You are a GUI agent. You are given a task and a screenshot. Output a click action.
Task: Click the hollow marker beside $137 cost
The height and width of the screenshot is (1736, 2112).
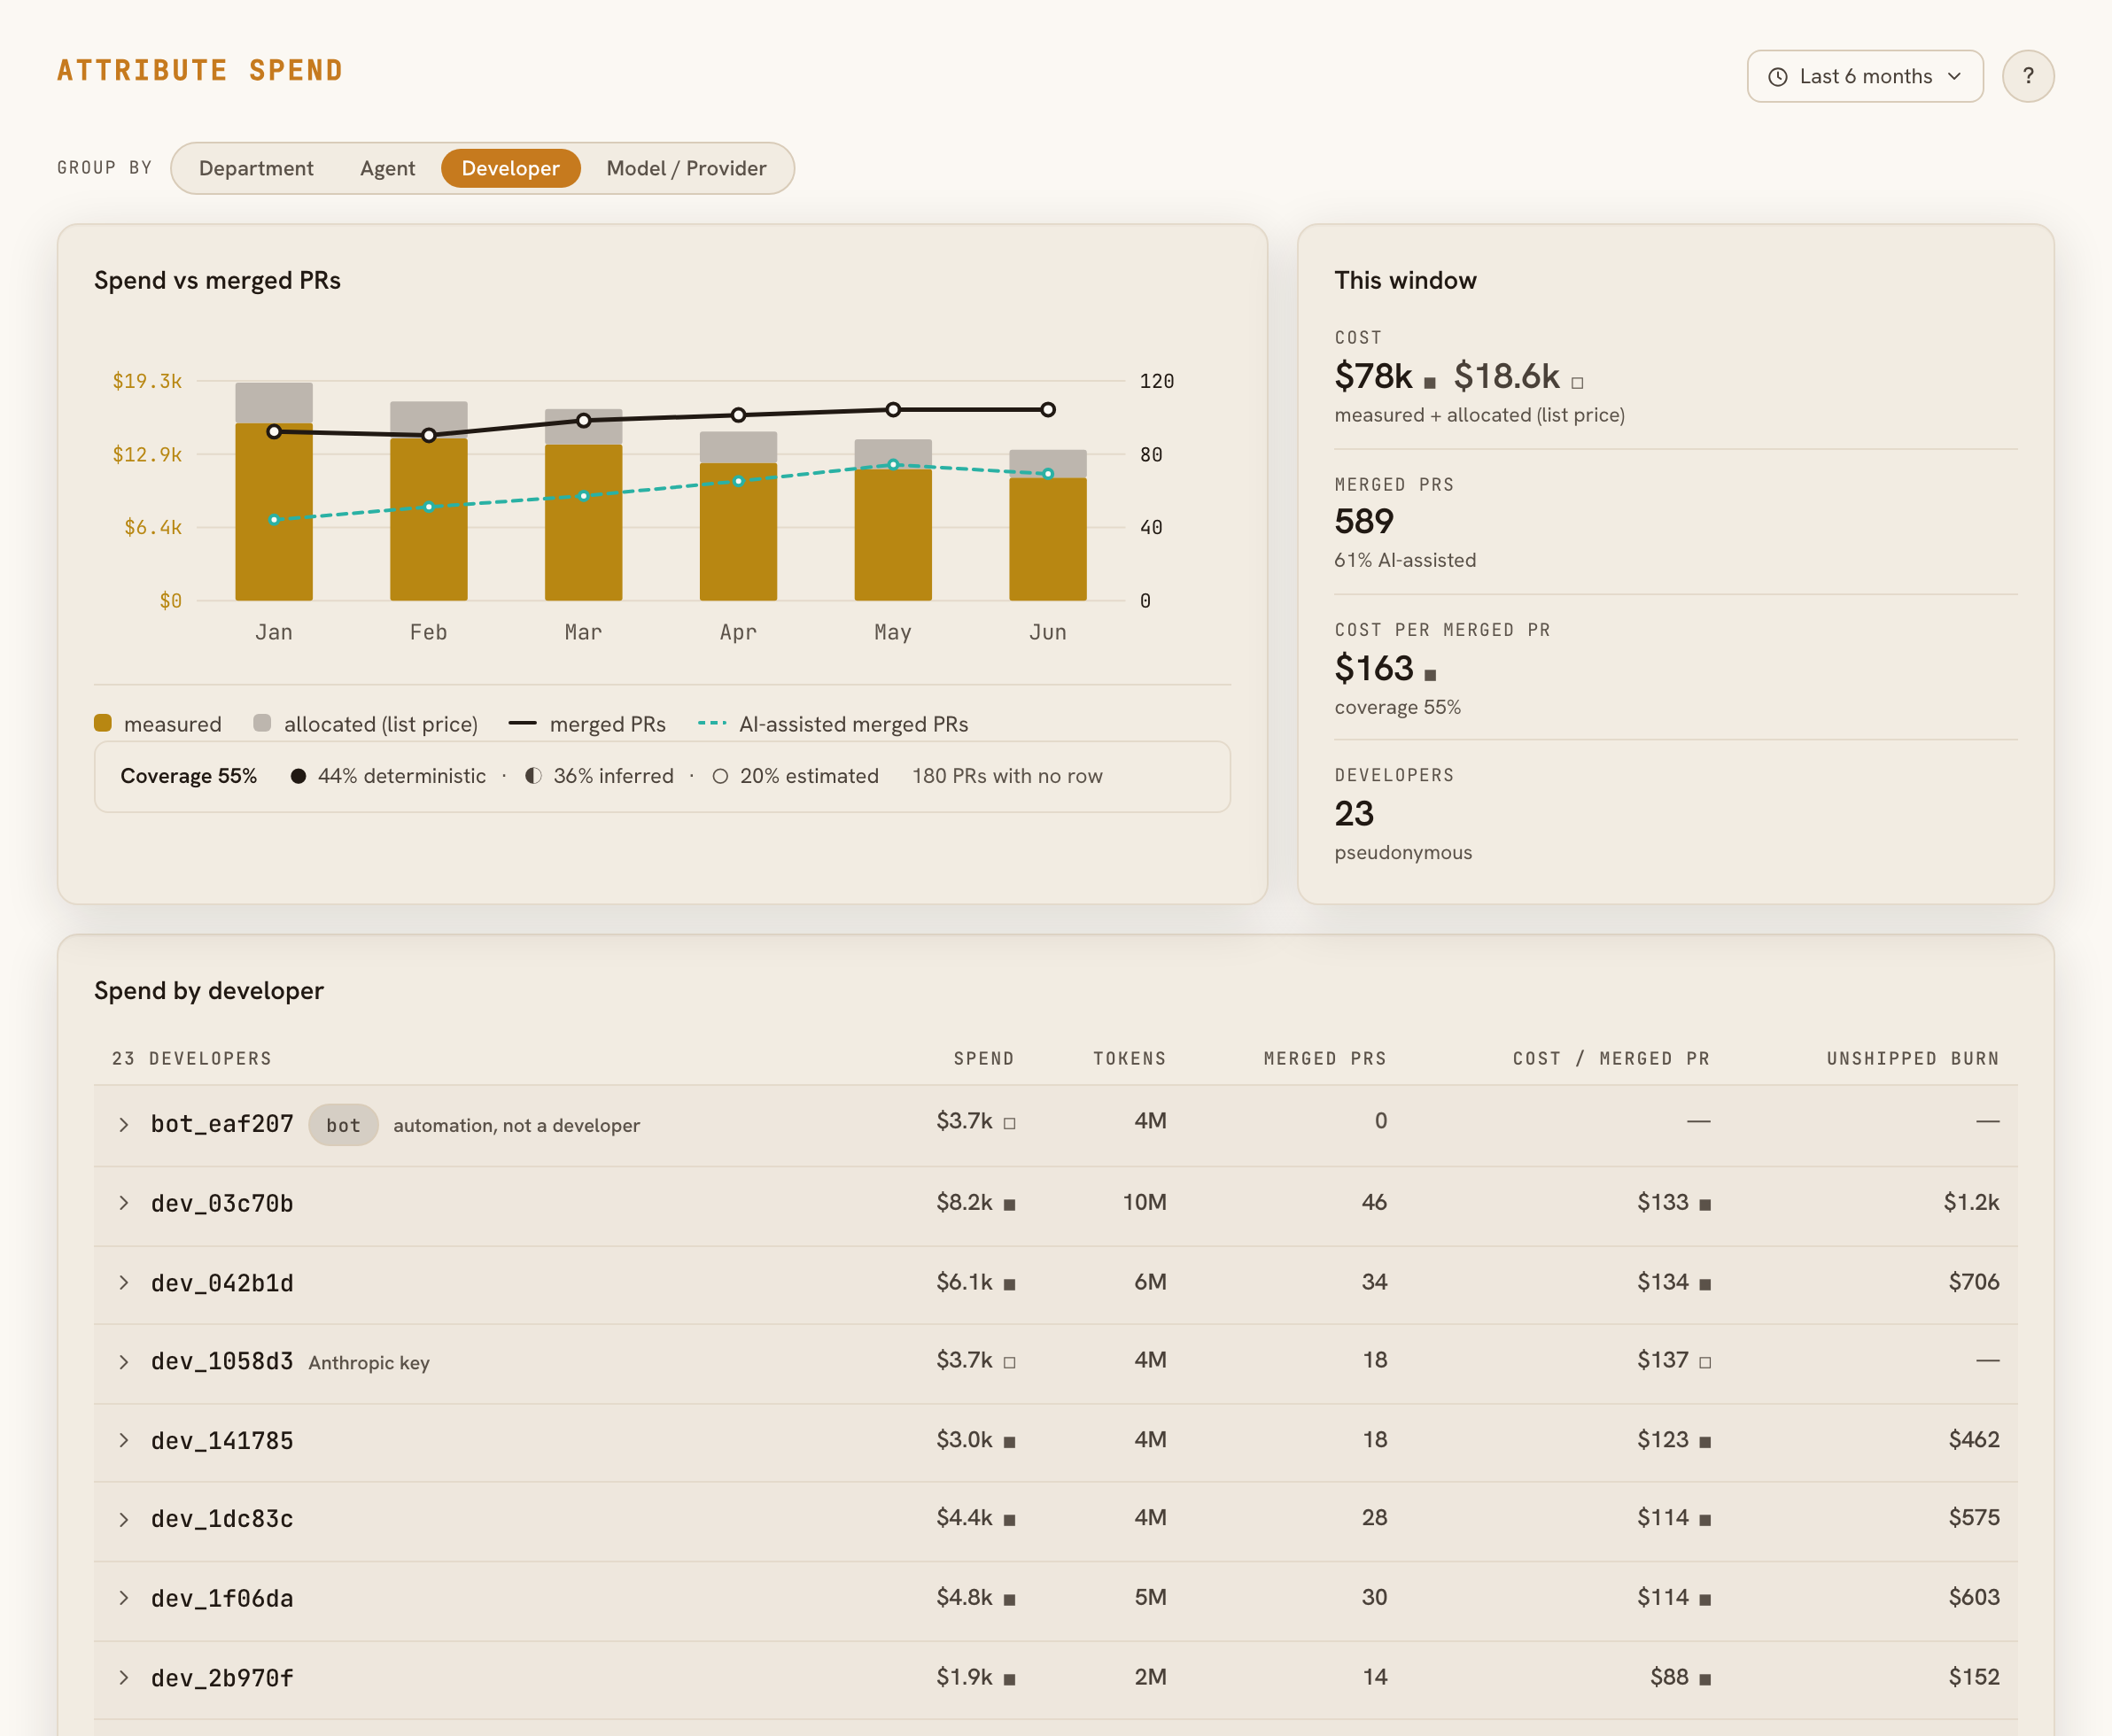point(1705,1362)
